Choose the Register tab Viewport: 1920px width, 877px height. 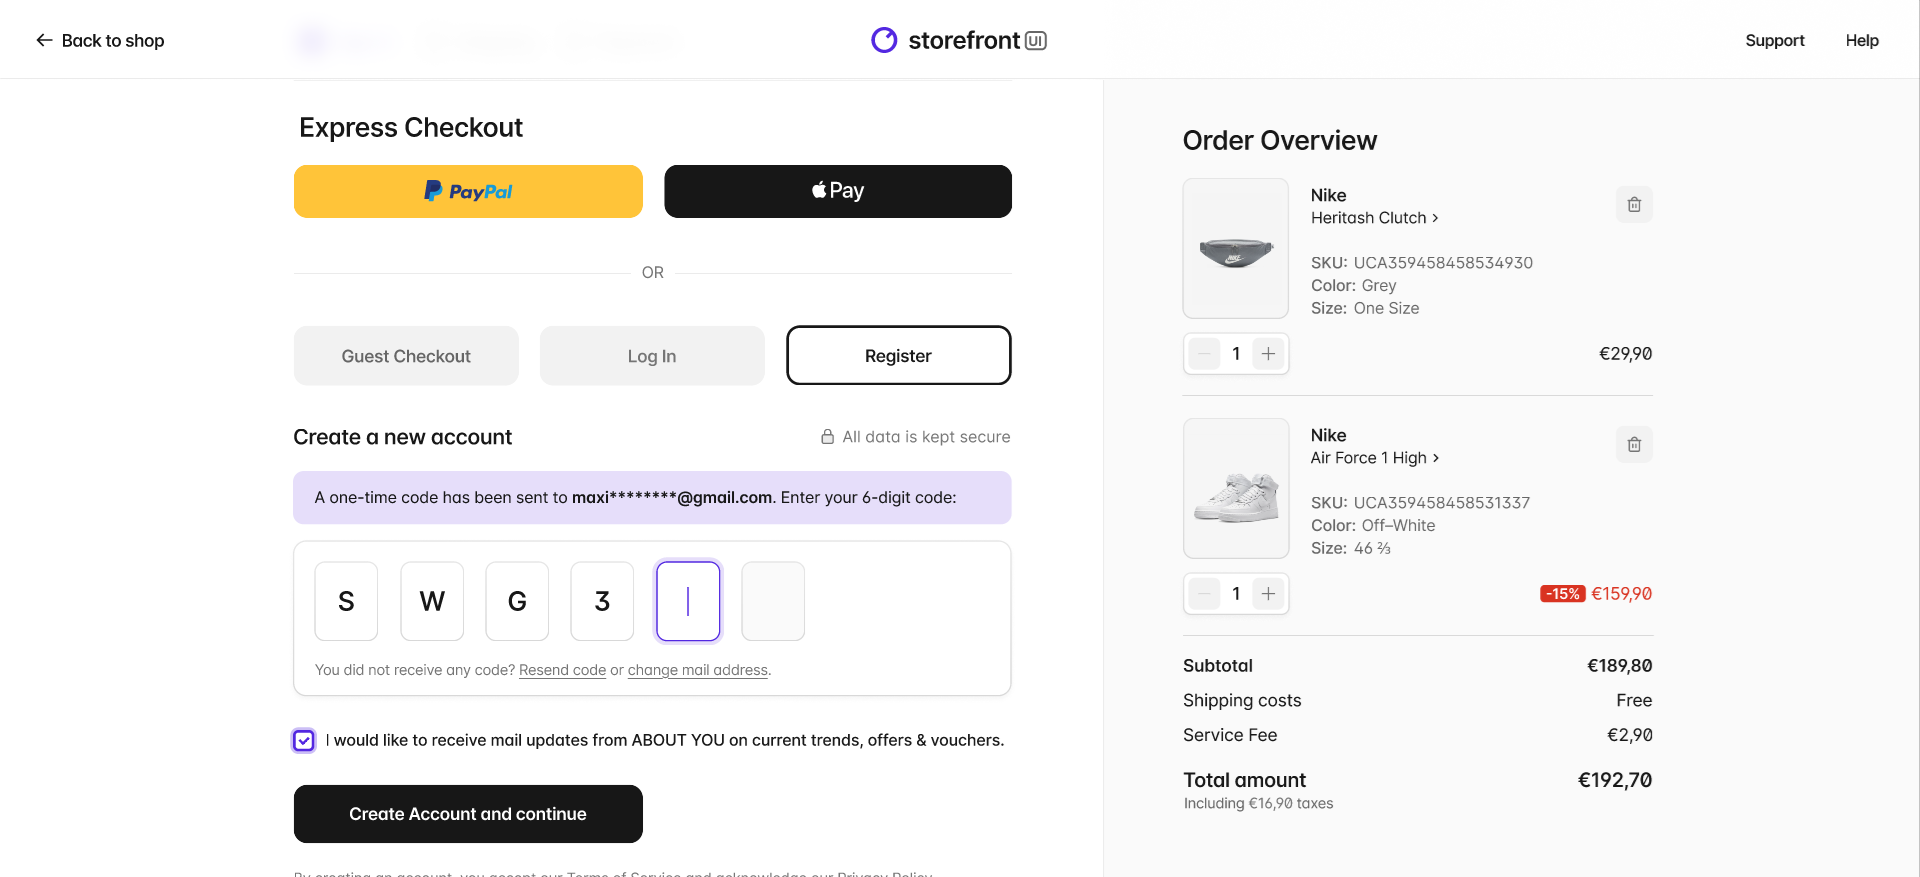point(898,356)
